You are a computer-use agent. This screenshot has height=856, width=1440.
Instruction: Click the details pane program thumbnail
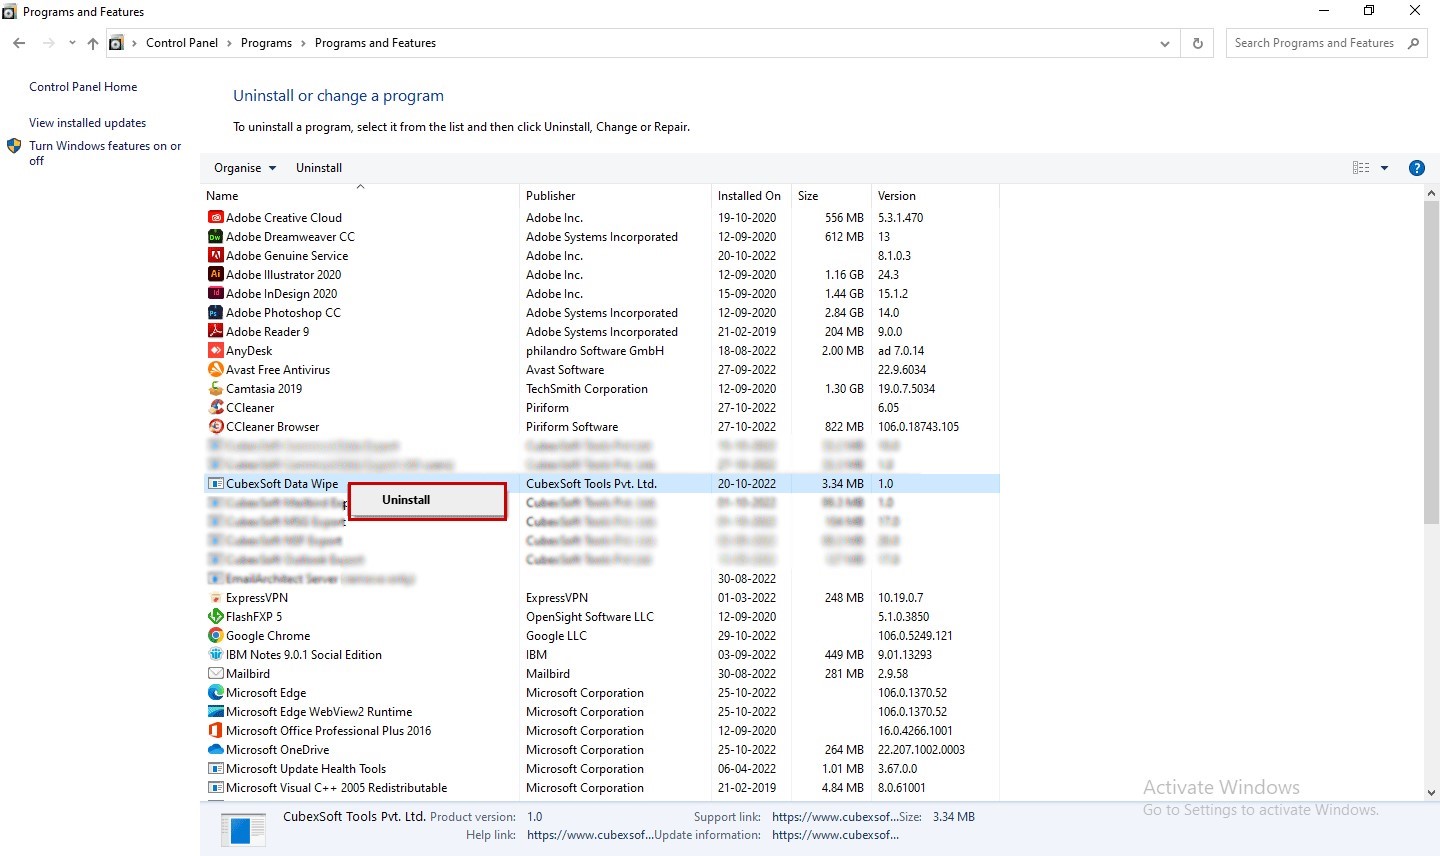pos(242,829)
